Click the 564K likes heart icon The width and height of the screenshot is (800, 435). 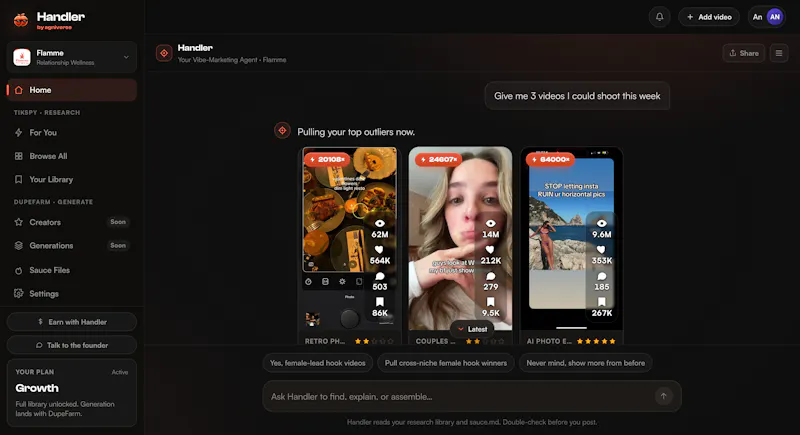click(x=379, y=250)
